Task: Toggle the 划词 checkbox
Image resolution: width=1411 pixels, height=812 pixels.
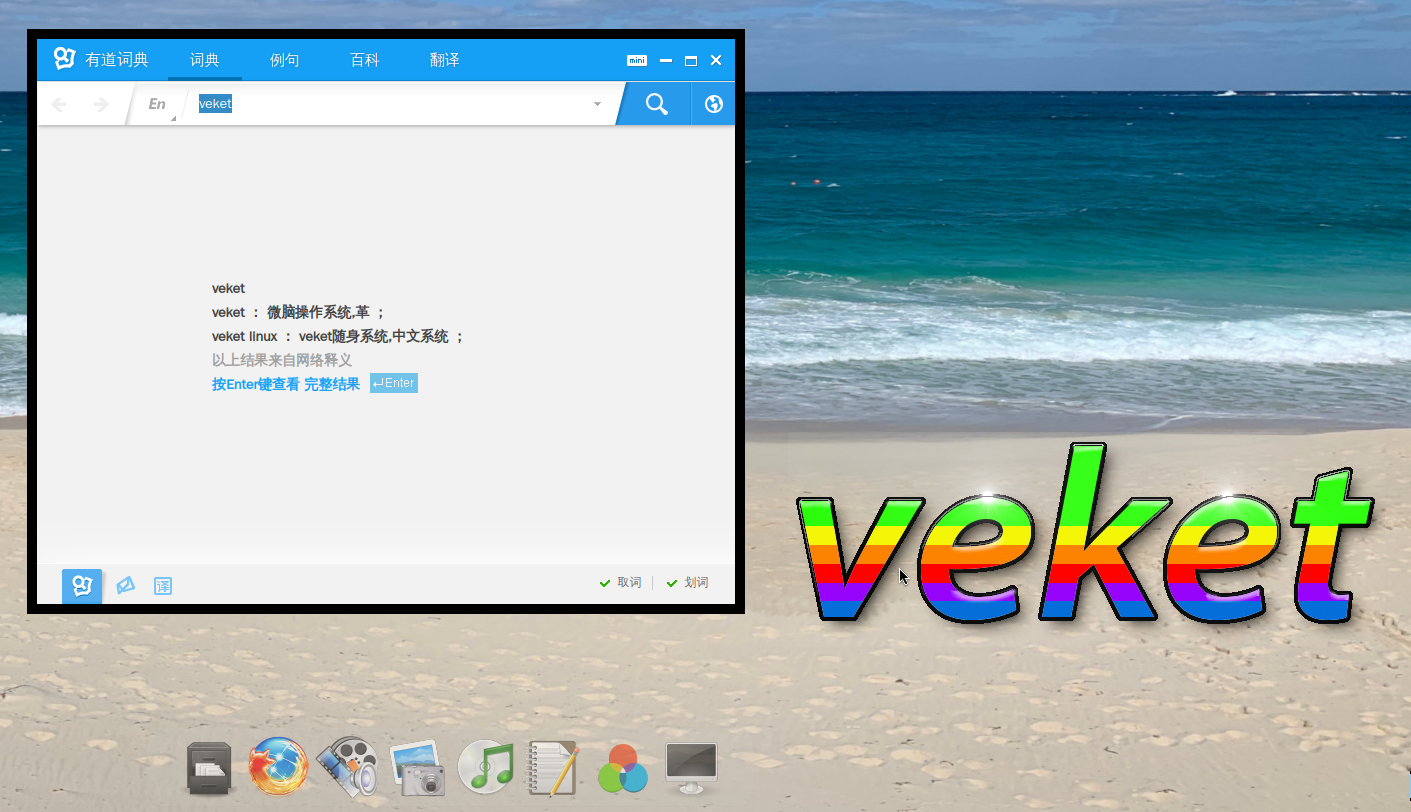Action: (687, 583)
